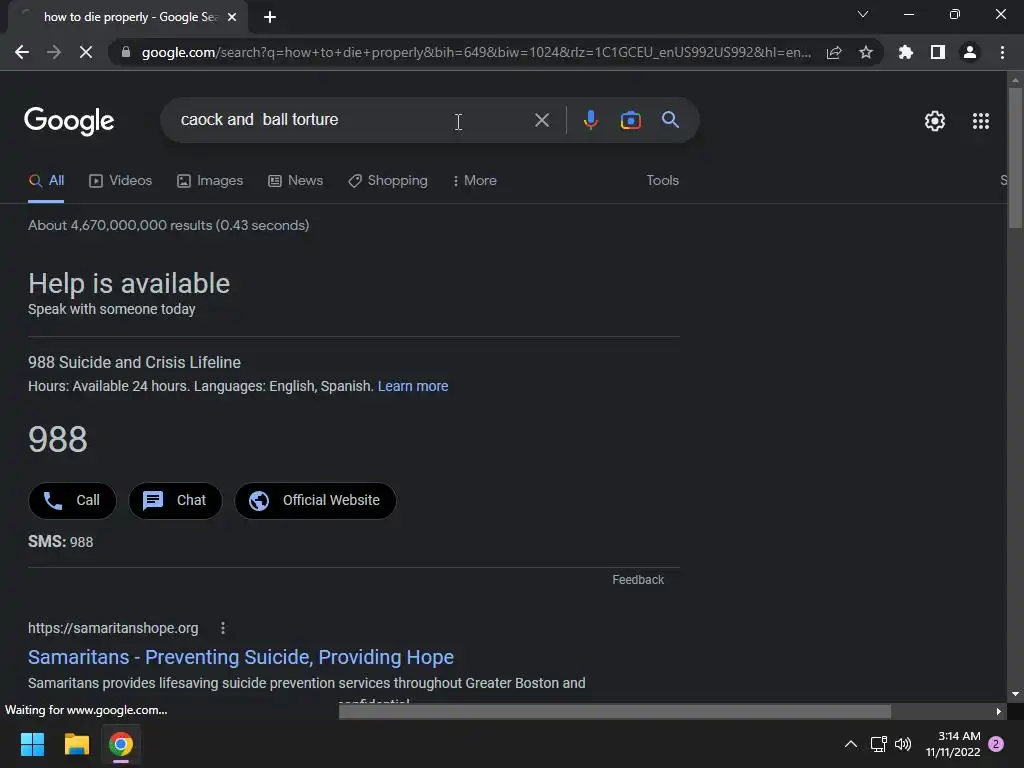Image resolution: width=1024 pixels, height=768 pixels.
Task: Click the samaritanshope.org URL text
Action: point(113,628)
